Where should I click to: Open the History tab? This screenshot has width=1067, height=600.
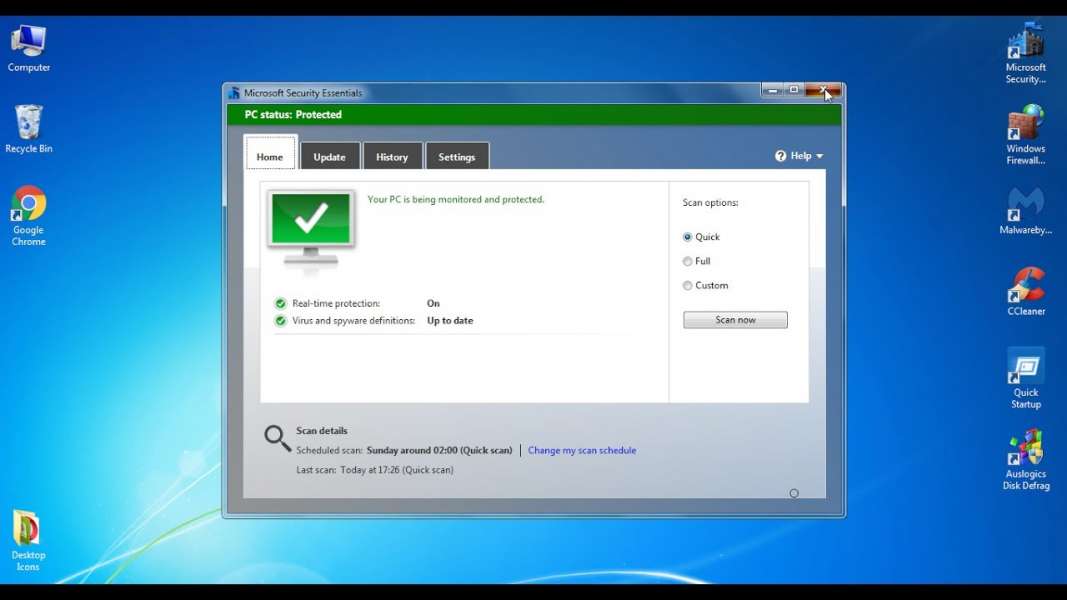[392, 156]
